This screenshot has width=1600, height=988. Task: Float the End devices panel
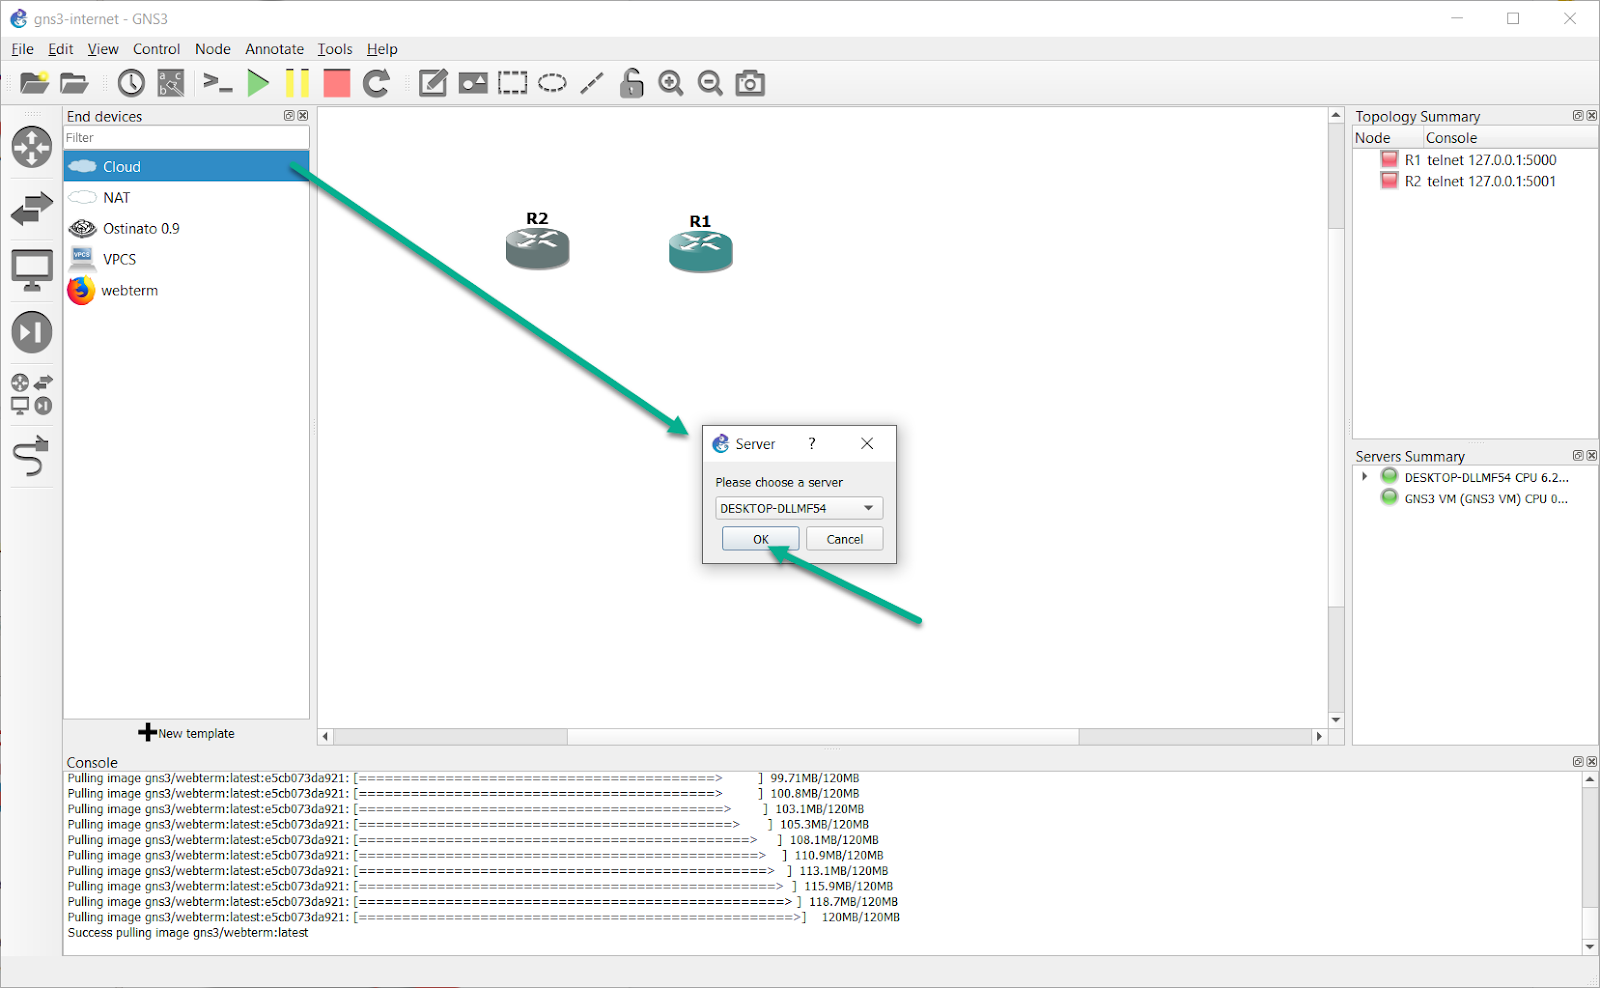pos(289,116)
